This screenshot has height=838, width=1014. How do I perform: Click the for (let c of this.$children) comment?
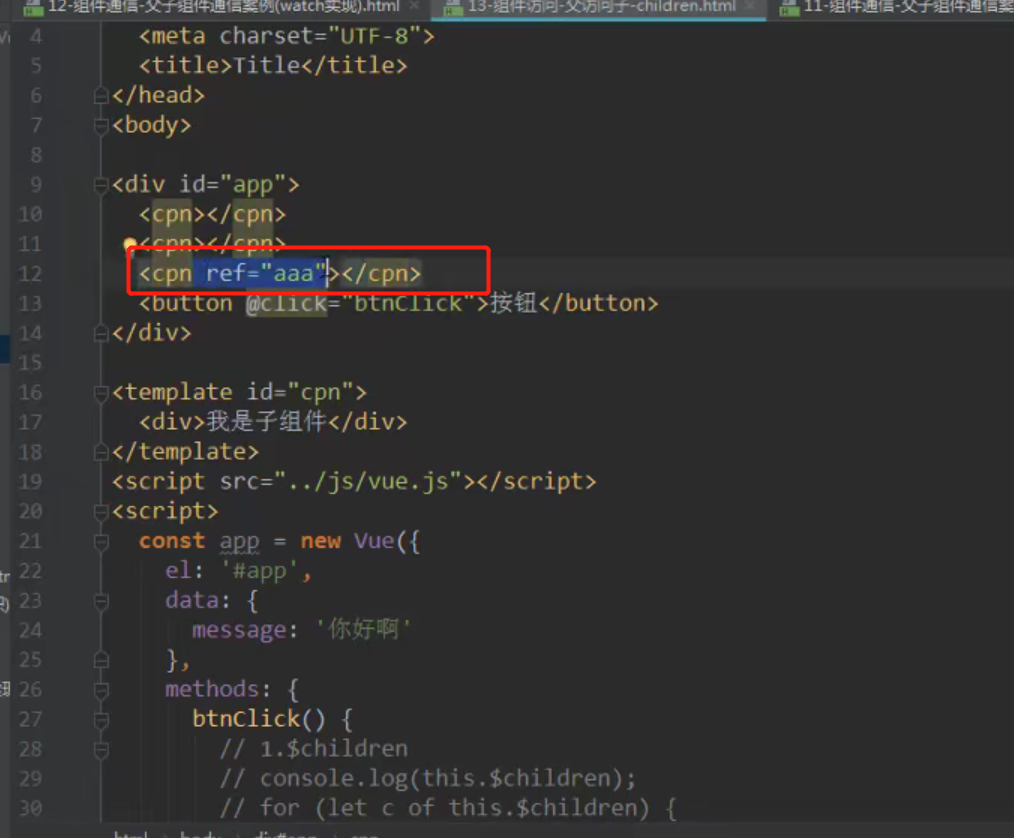pos(448,809)
